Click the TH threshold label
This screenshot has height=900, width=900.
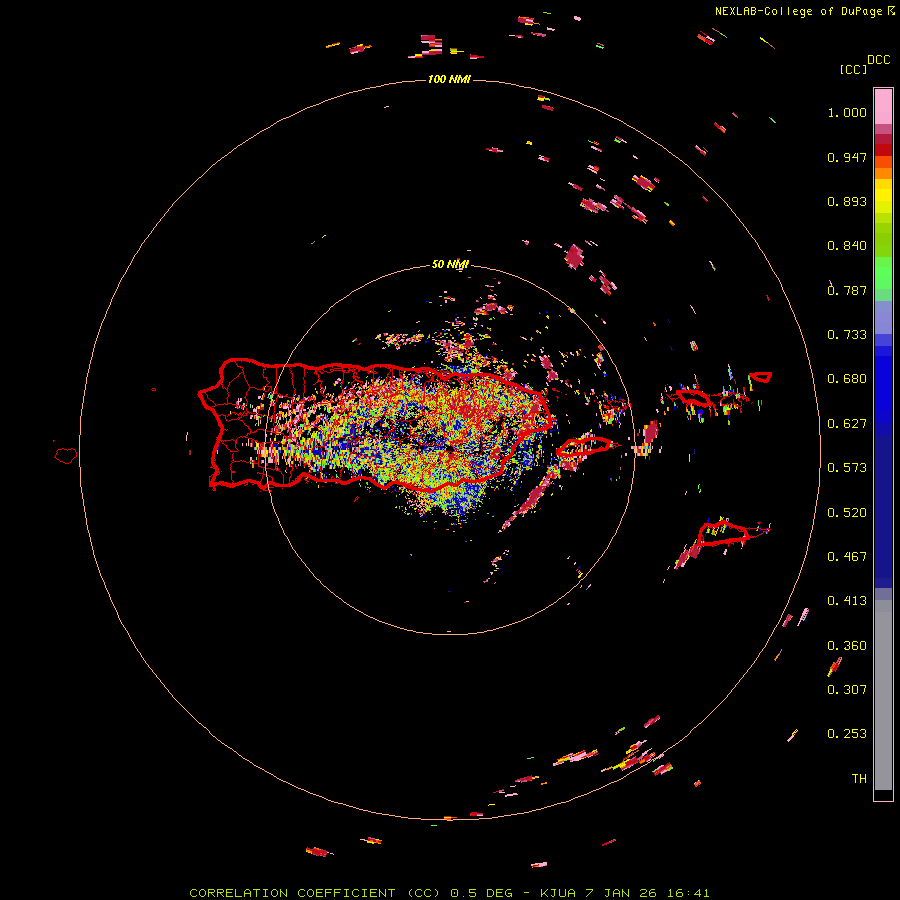point(859,779)
